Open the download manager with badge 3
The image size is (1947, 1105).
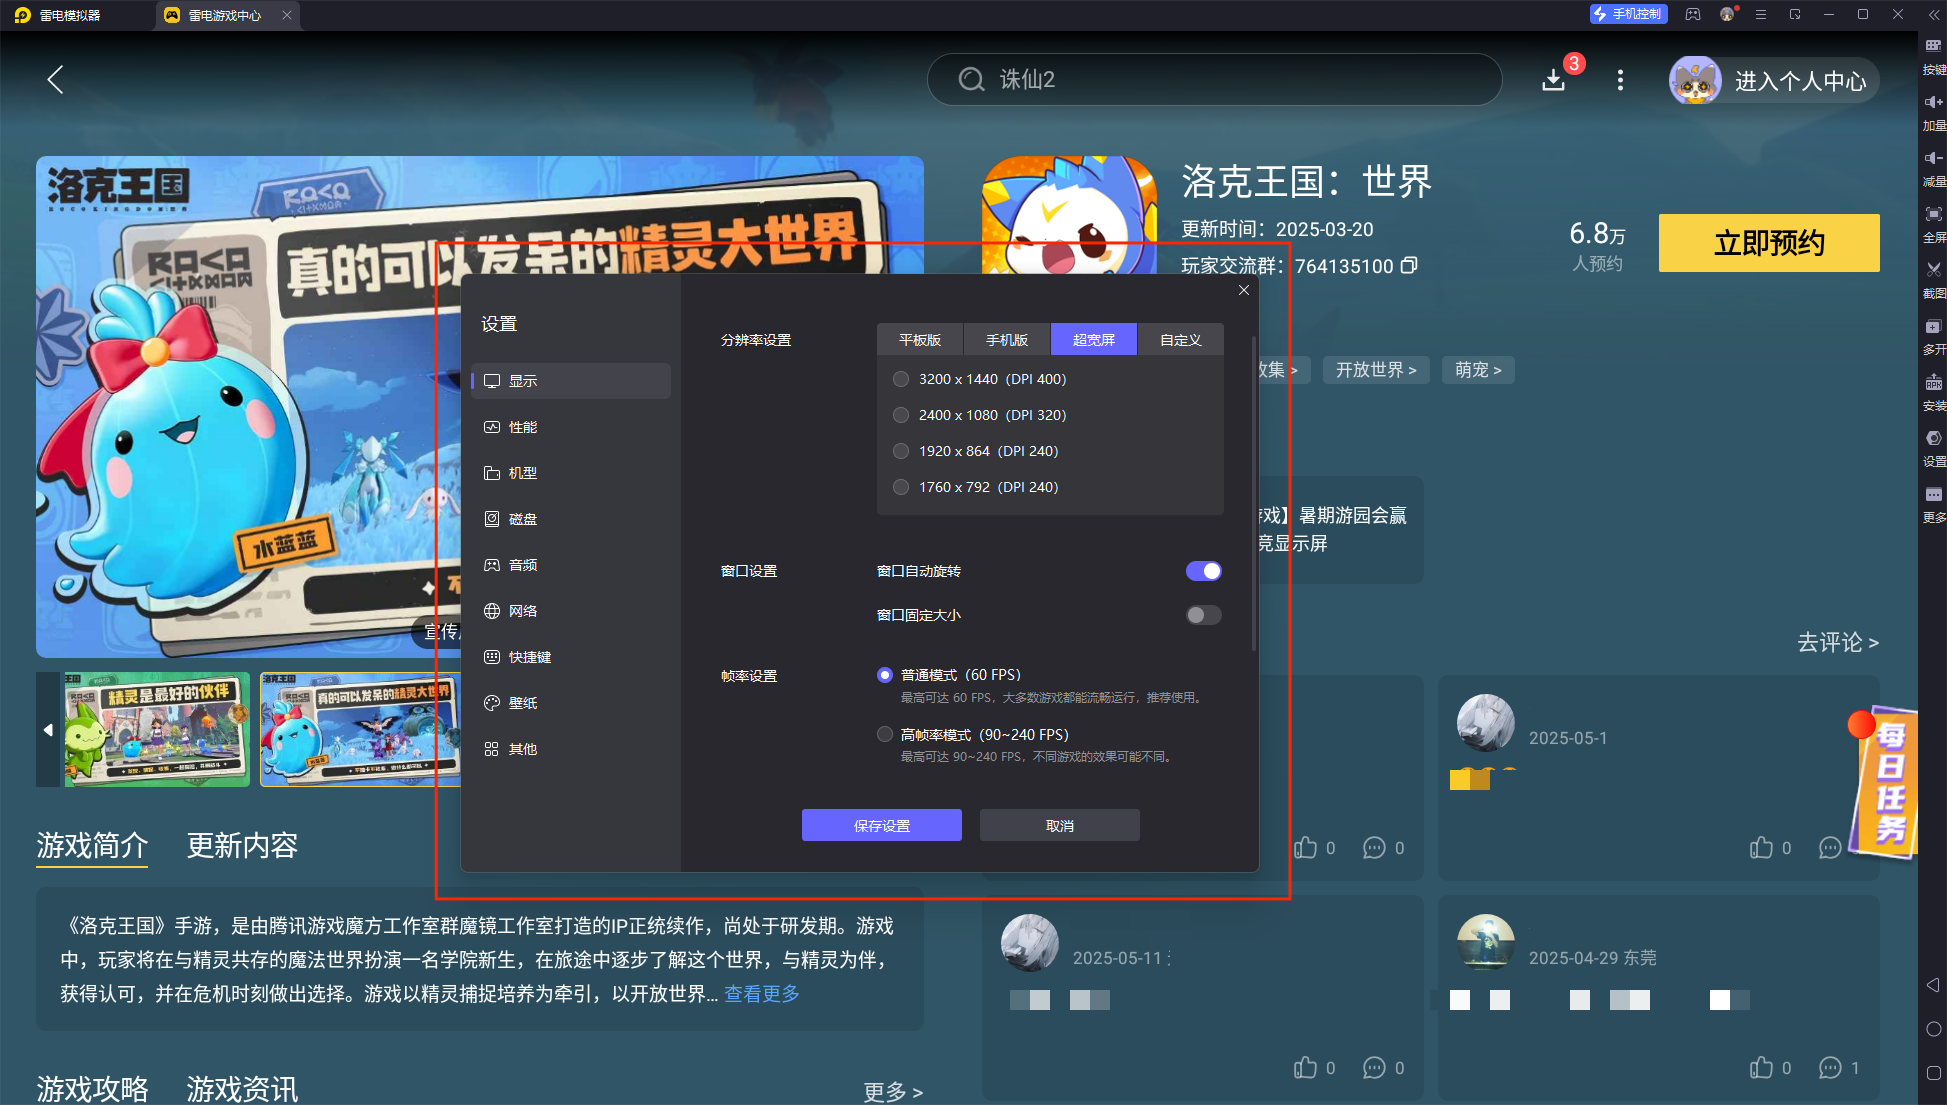(x=1553, y=80)
